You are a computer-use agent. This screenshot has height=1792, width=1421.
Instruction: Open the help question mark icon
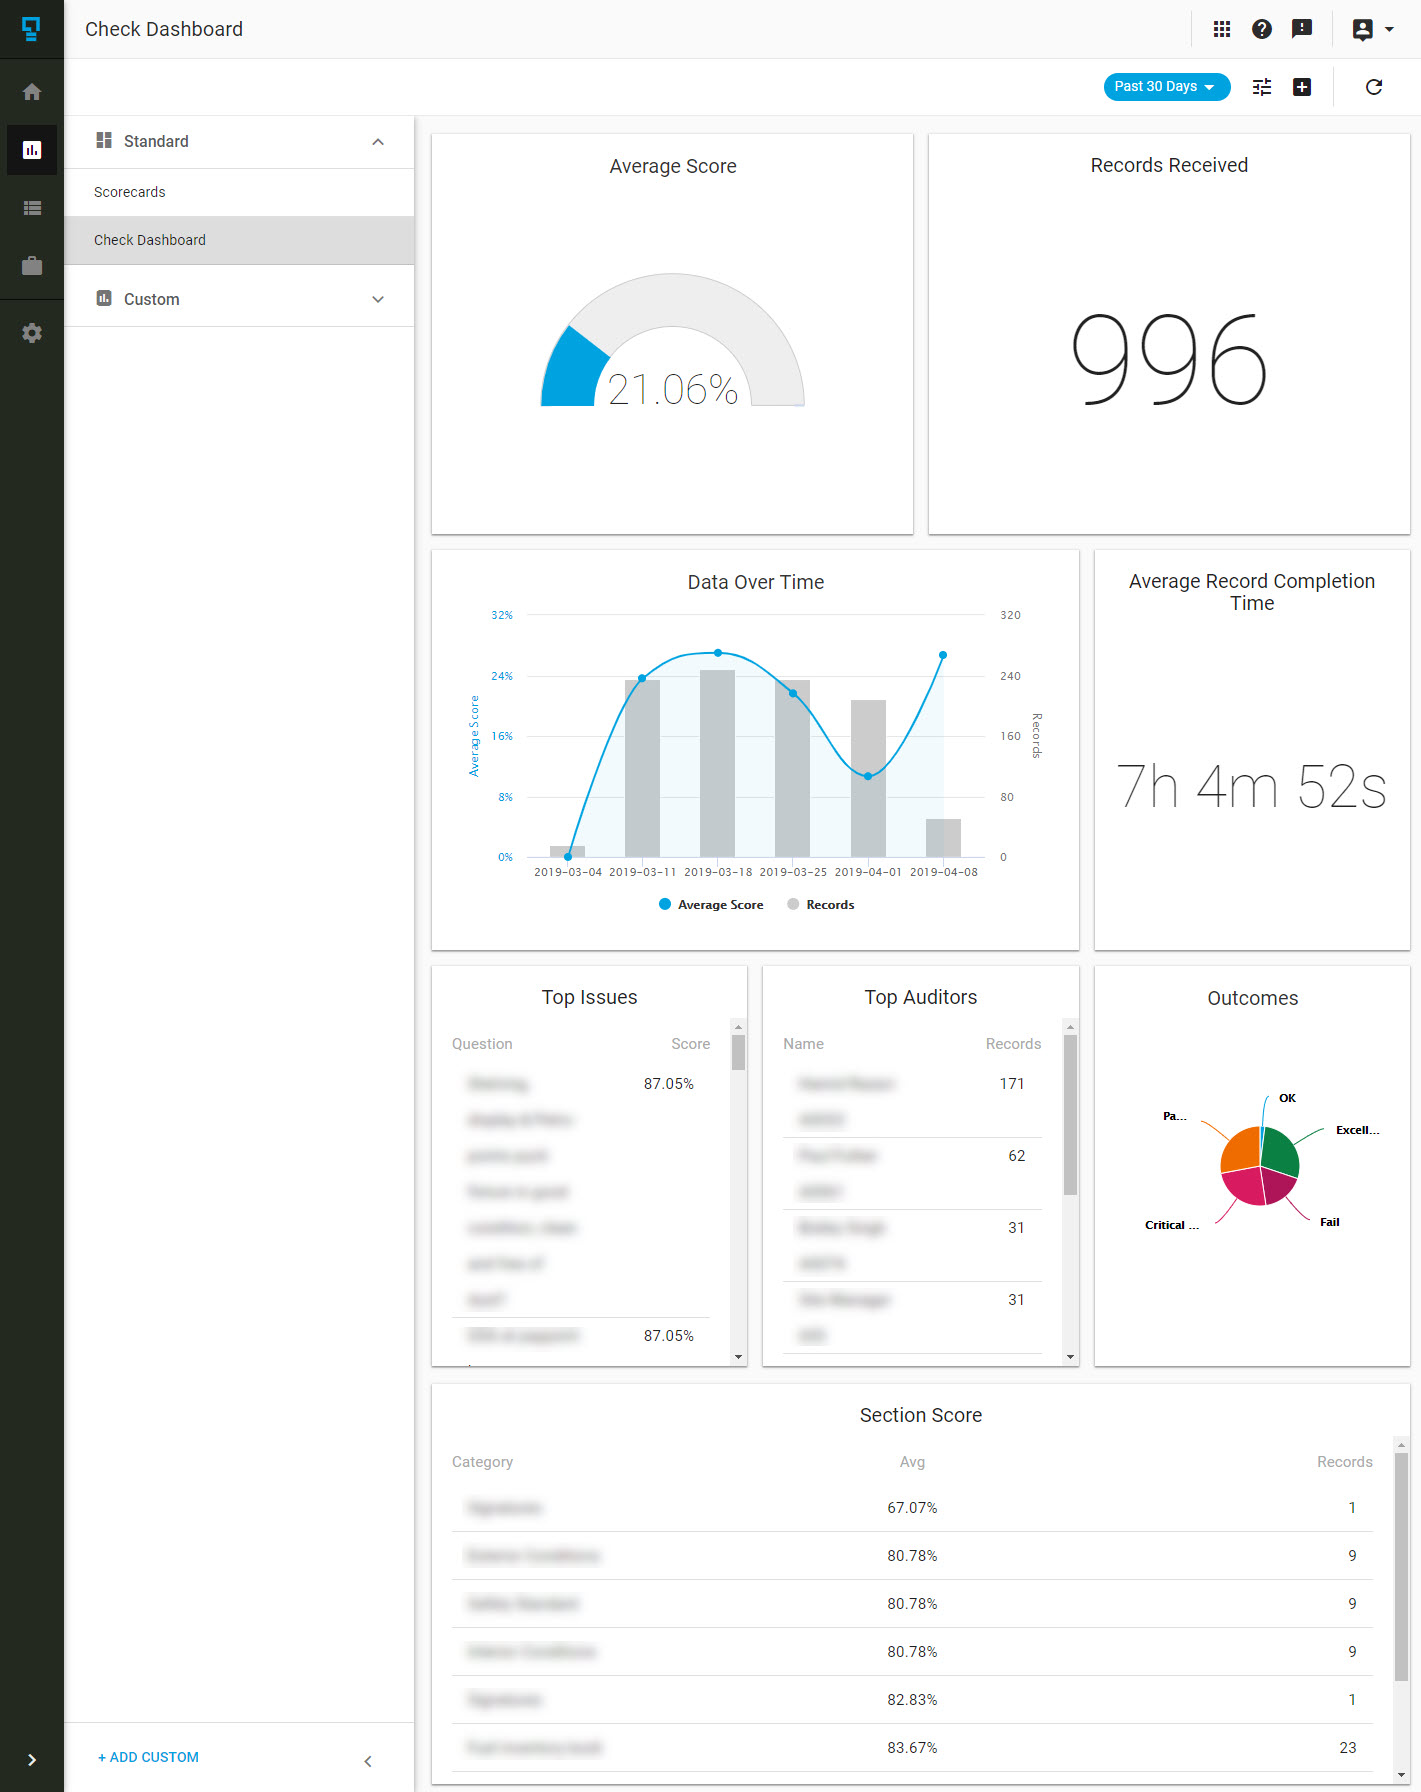(1262, 29)
